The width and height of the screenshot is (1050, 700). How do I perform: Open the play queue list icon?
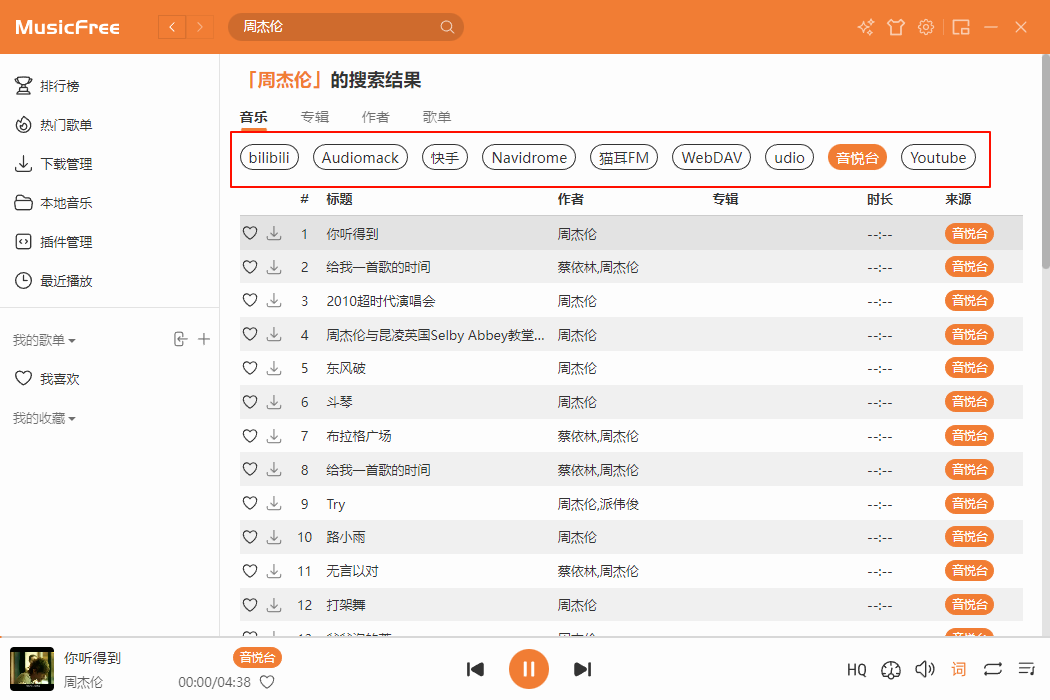click(x=1026, y=669)
